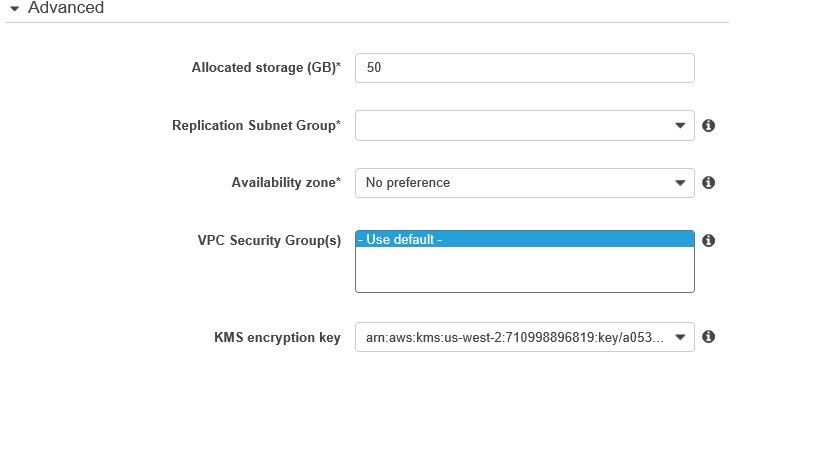Image resolution: width=819 pixels, height=460 pixels.
Task: Click the Allocated storage (GB) label
Action: [266, 68]
